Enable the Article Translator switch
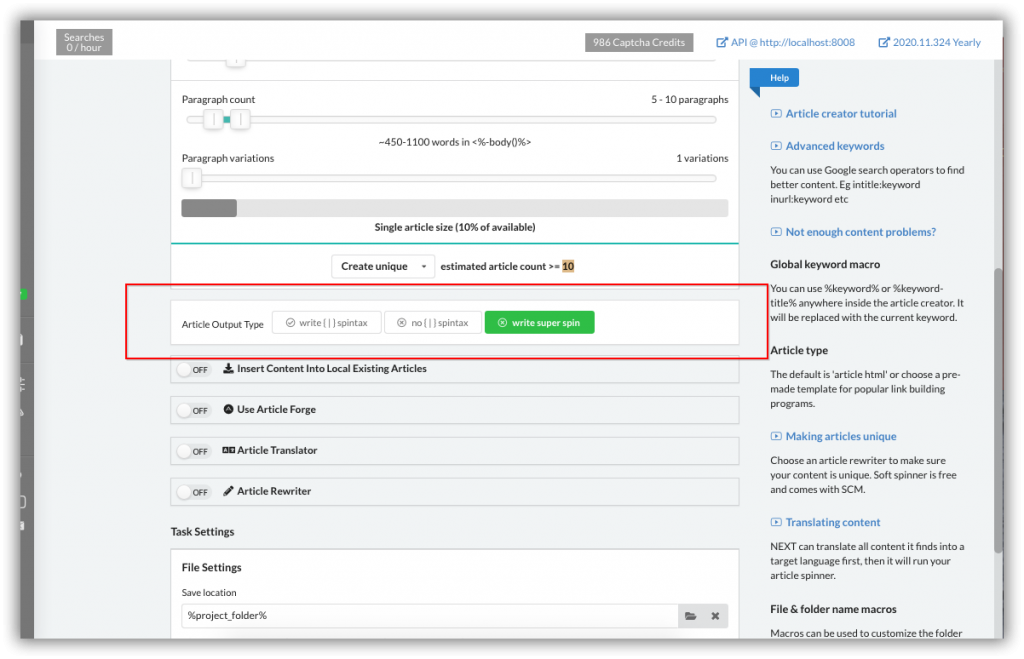 [193, 451]
